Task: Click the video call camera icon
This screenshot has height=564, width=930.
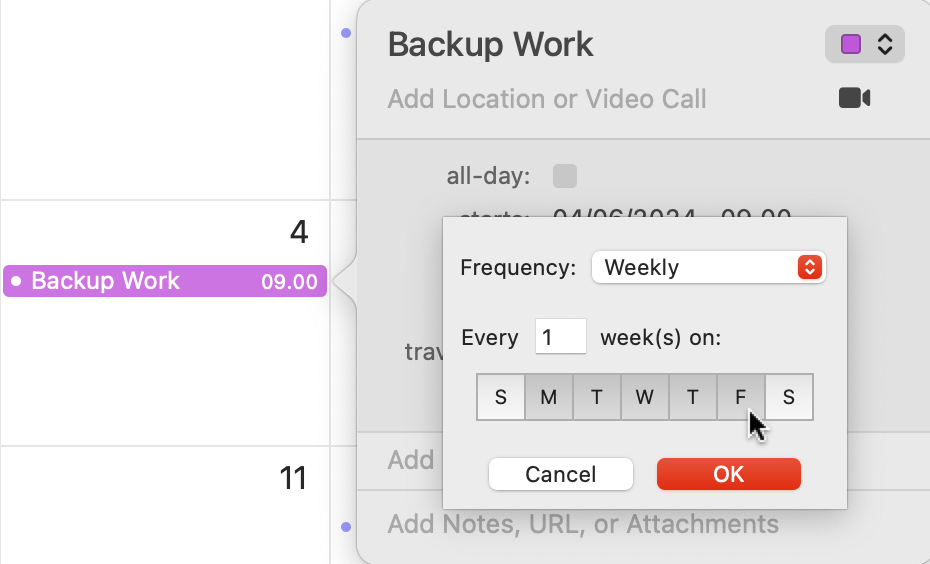Action: tap(854, 98)
